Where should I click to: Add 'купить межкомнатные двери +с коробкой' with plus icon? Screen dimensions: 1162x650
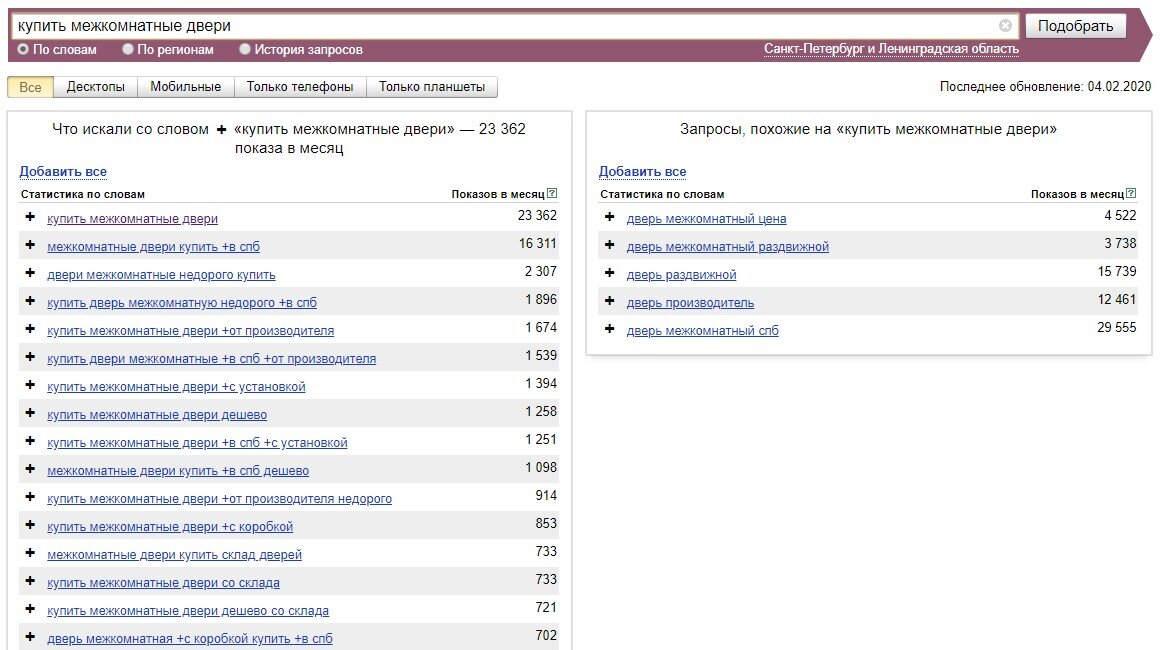pyautogui.click(x=30, y=525)
